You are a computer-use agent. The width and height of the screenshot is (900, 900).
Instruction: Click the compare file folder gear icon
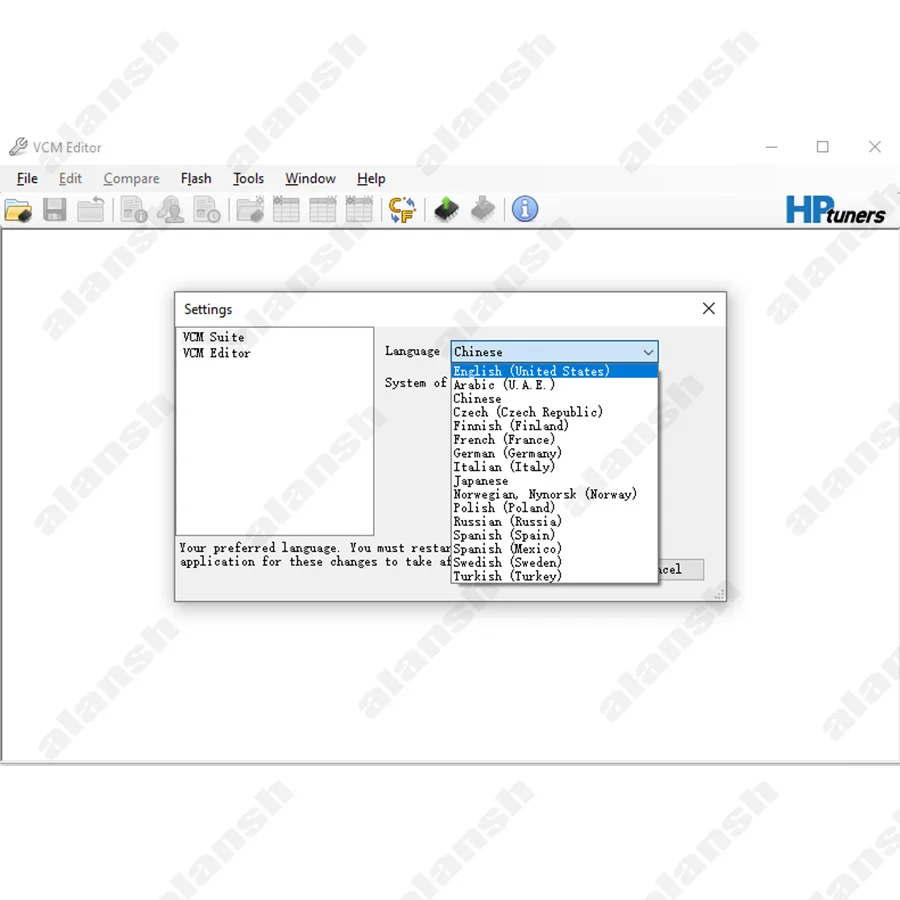tap(250, 210)
